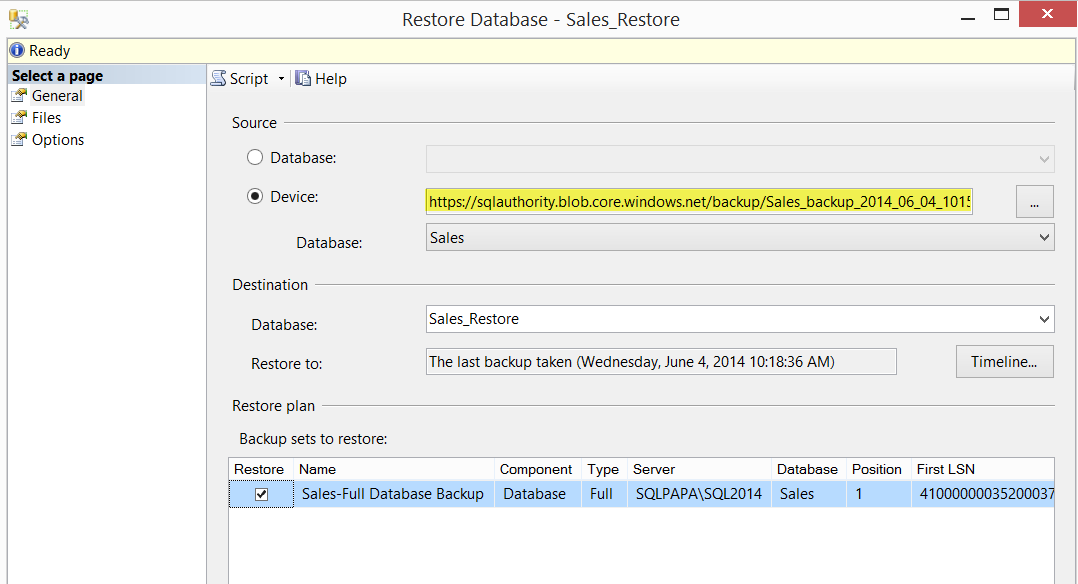Click the Position value '1' cell
The width and height of the screenshot is (1078, 584).
(x=879, y=494)
